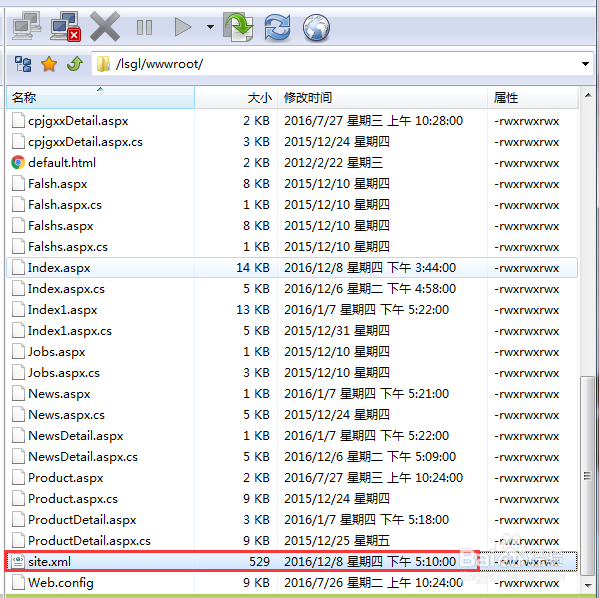Click the 14 KB size of Index.aspx
This screenshot has height=598, width=599.
[x=253, y=268]
